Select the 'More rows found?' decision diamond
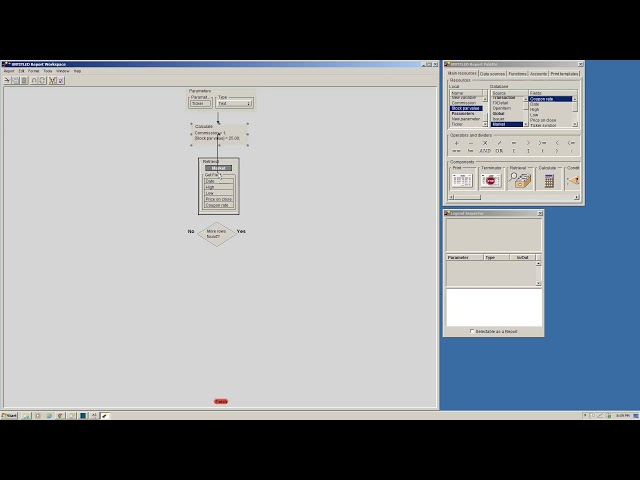 217,234
